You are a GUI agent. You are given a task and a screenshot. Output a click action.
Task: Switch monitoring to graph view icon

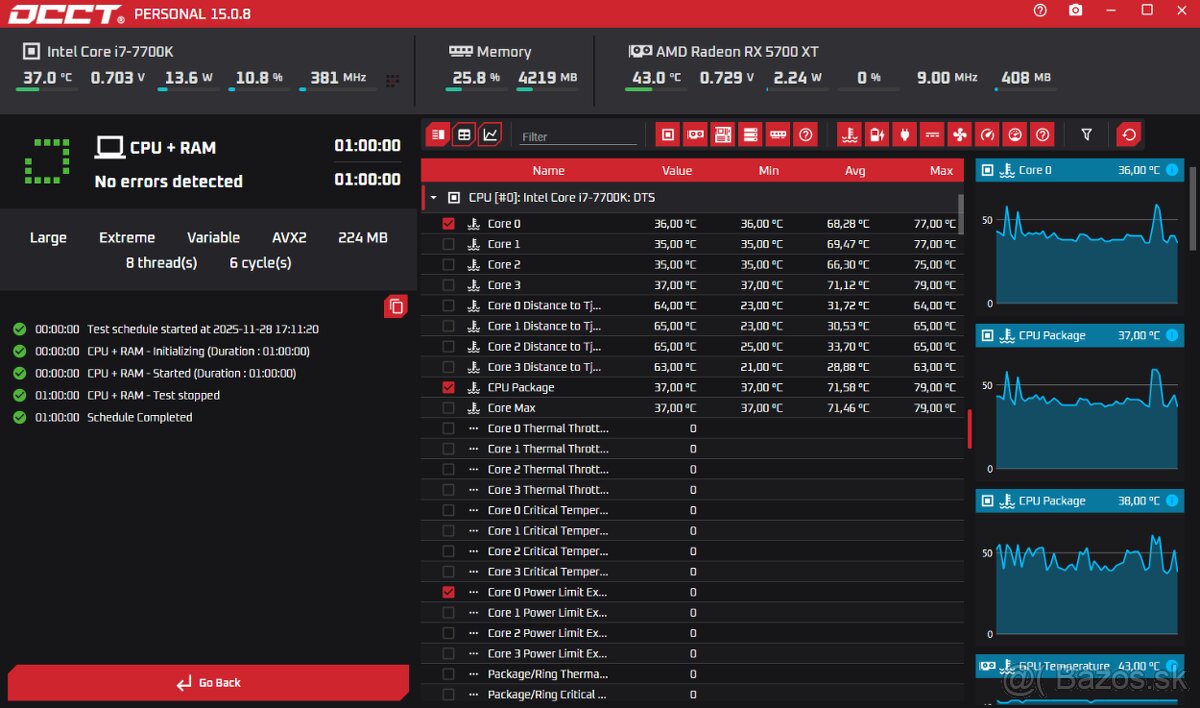[x=490, y=135]
